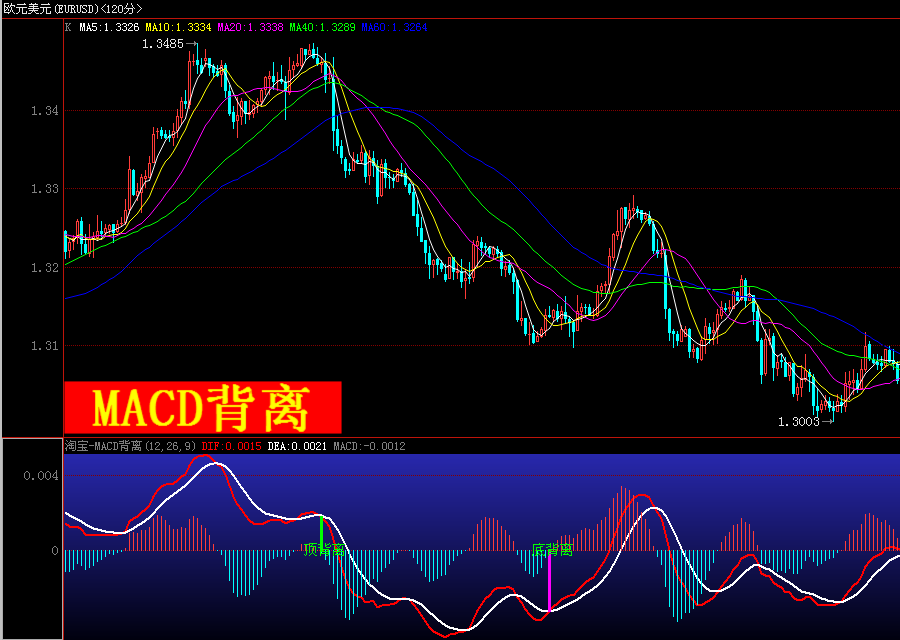
Task: Select the green MA40:1.3289 label
Action: 323,27
